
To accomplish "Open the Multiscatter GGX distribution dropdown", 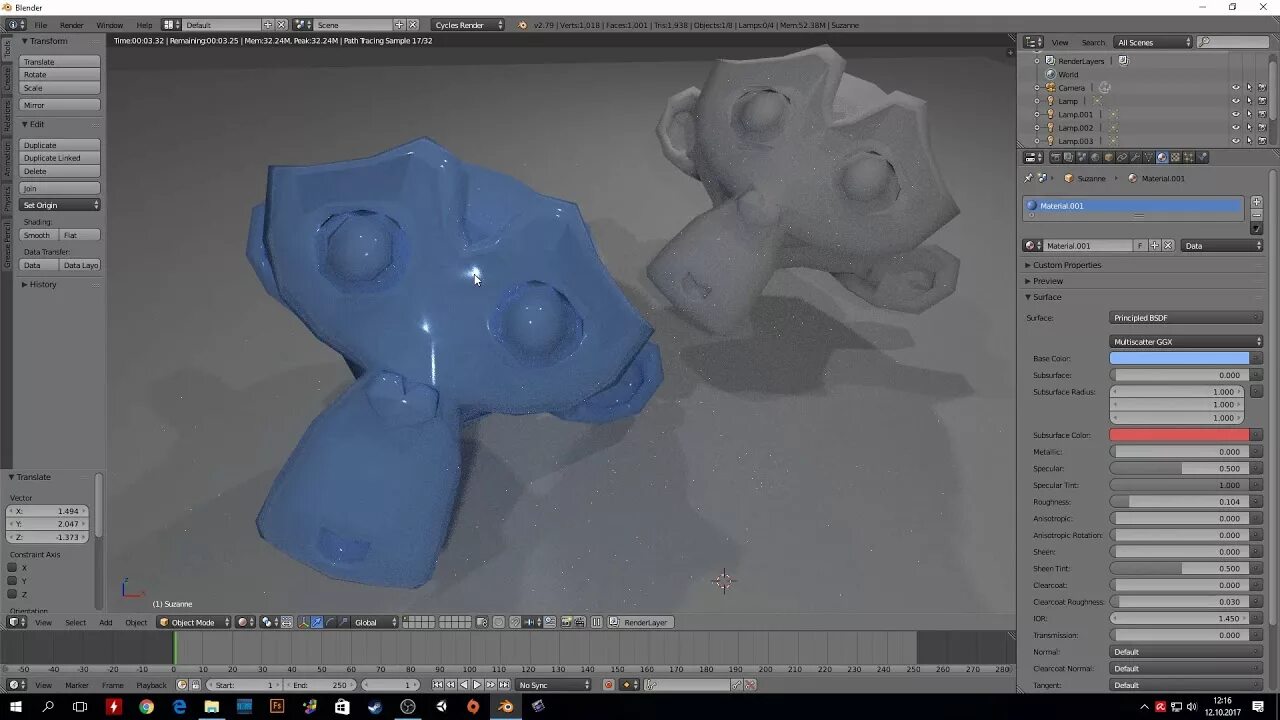I will [x=1186, y=342].
